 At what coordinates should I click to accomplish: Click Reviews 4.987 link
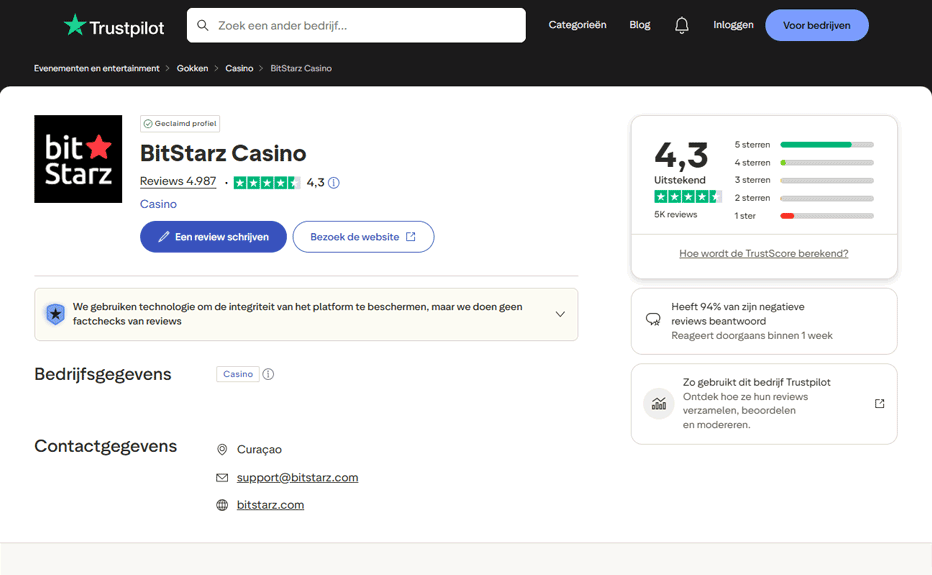[x=178, y=181]
